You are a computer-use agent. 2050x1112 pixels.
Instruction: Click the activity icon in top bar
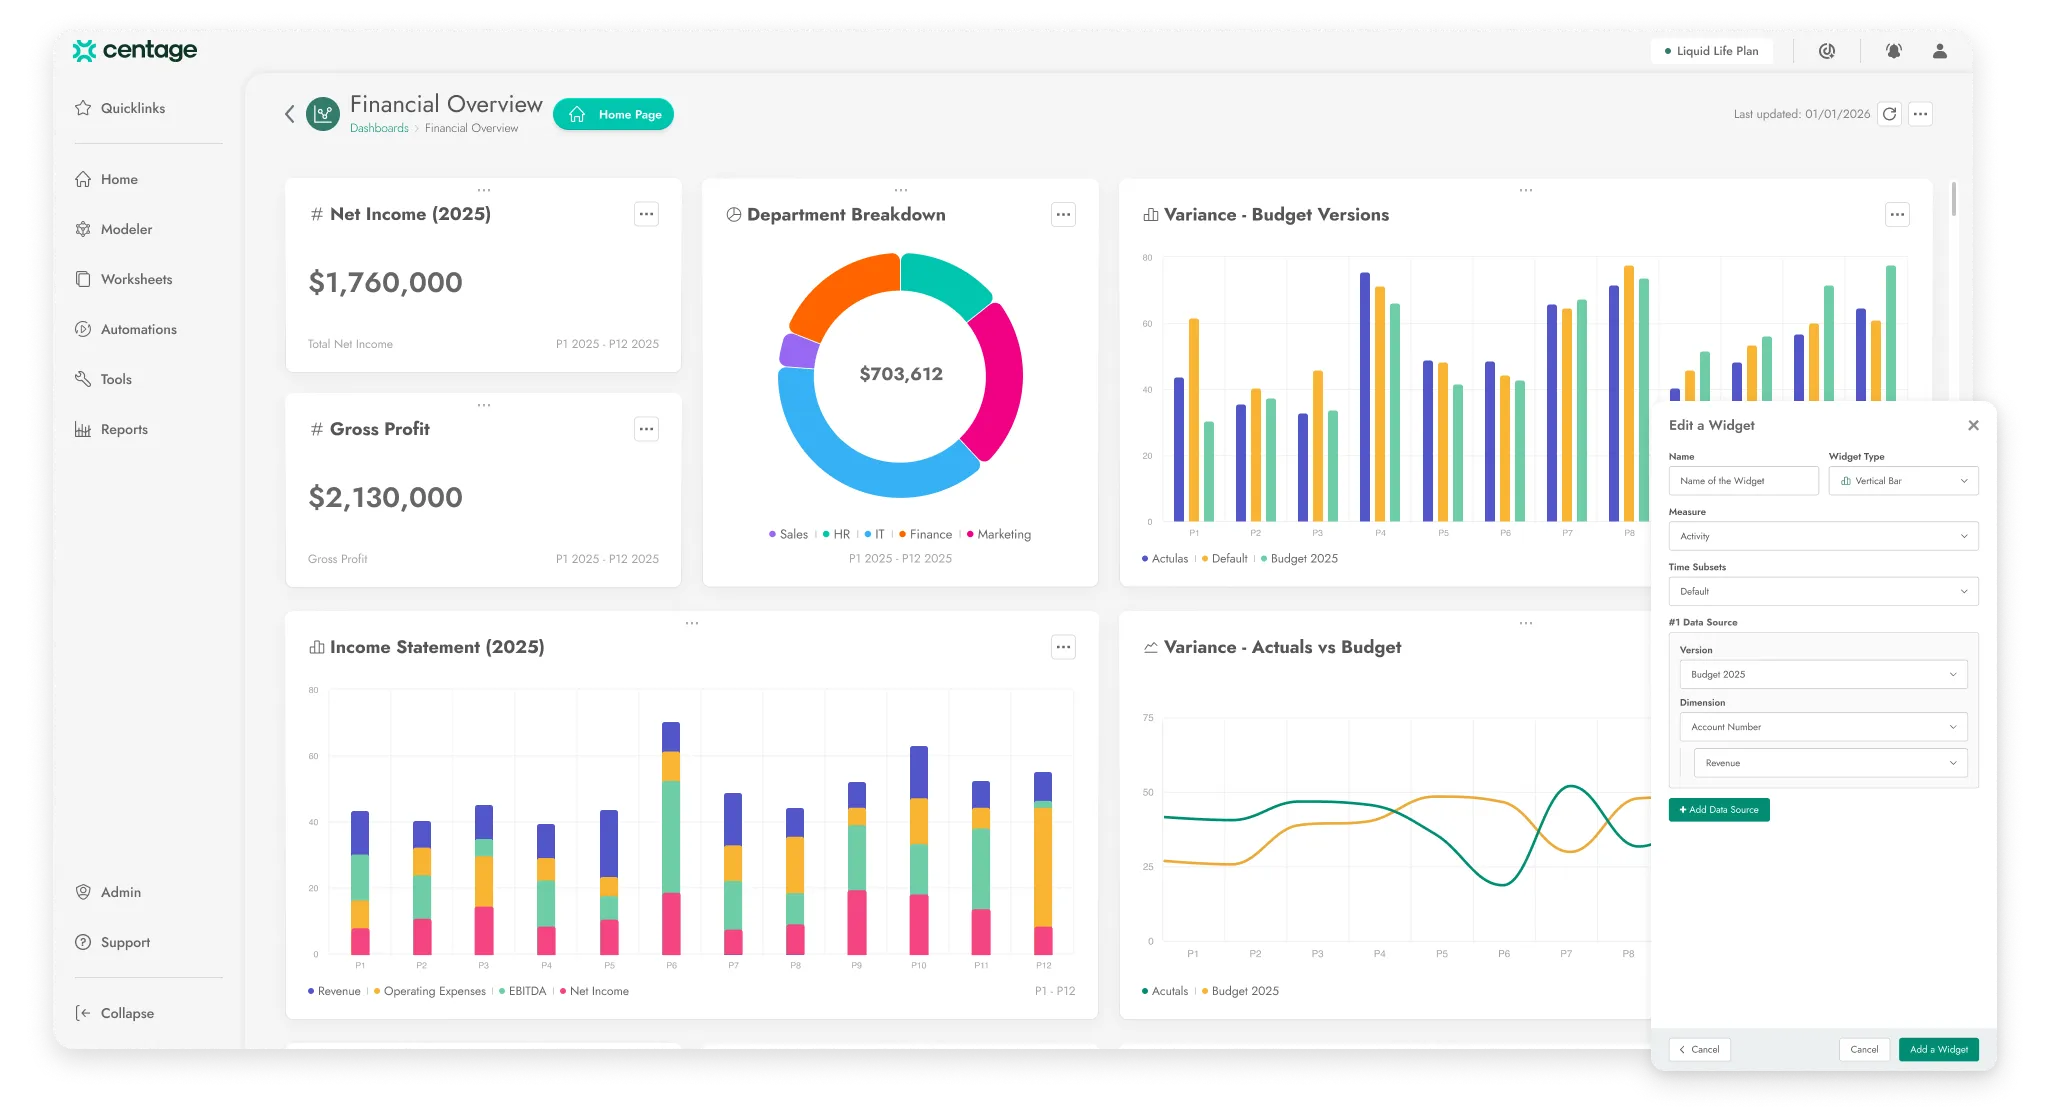click(x=1826, y=51)
